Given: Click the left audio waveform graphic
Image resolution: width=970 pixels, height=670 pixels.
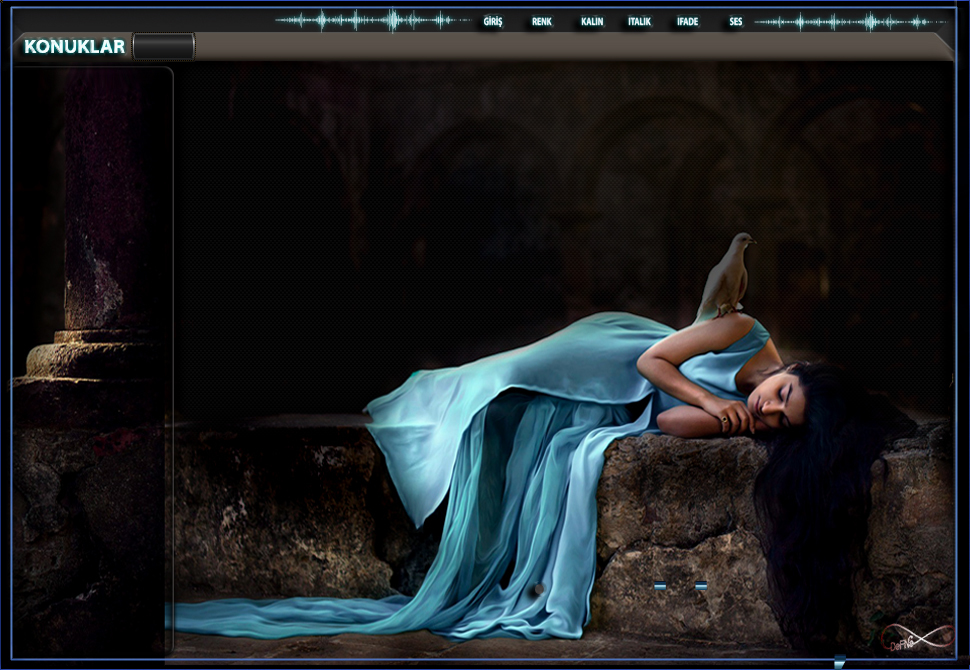Looking at the screenshot, I should click(372, 20).
